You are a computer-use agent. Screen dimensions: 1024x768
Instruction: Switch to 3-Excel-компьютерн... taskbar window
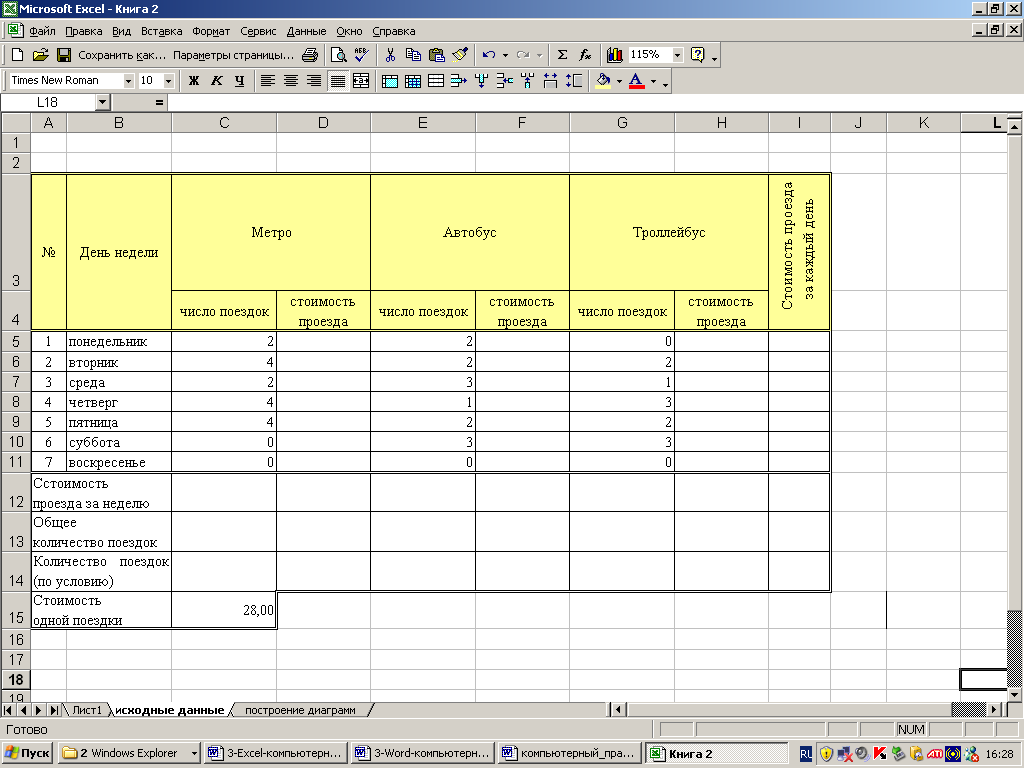[275, 754]
